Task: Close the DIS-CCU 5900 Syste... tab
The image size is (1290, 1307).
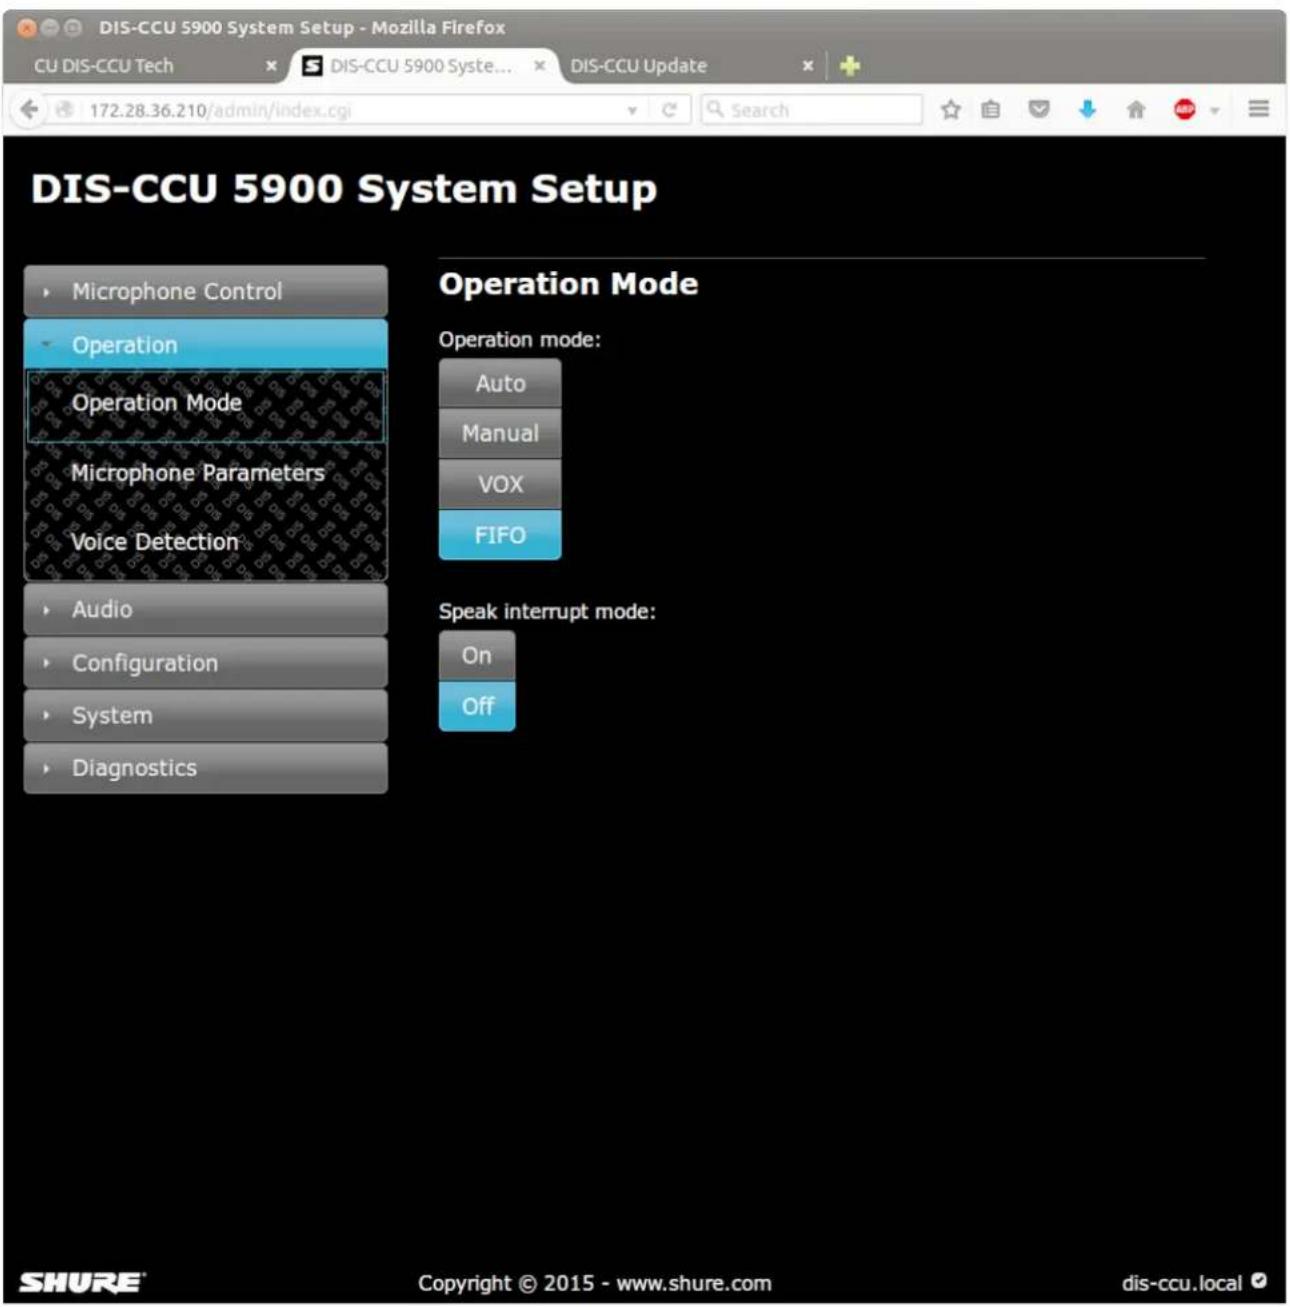Action: click(540, 66)
